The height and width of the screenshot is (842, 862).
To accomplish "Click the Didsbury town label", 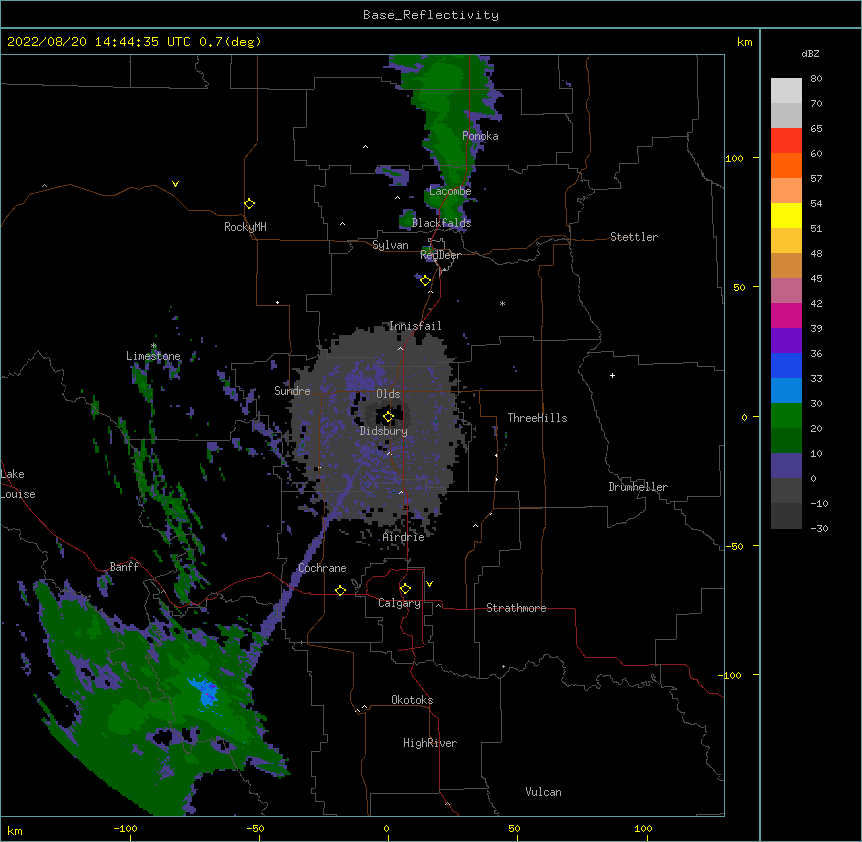I will pyautogui.click(x=384, y=431).
